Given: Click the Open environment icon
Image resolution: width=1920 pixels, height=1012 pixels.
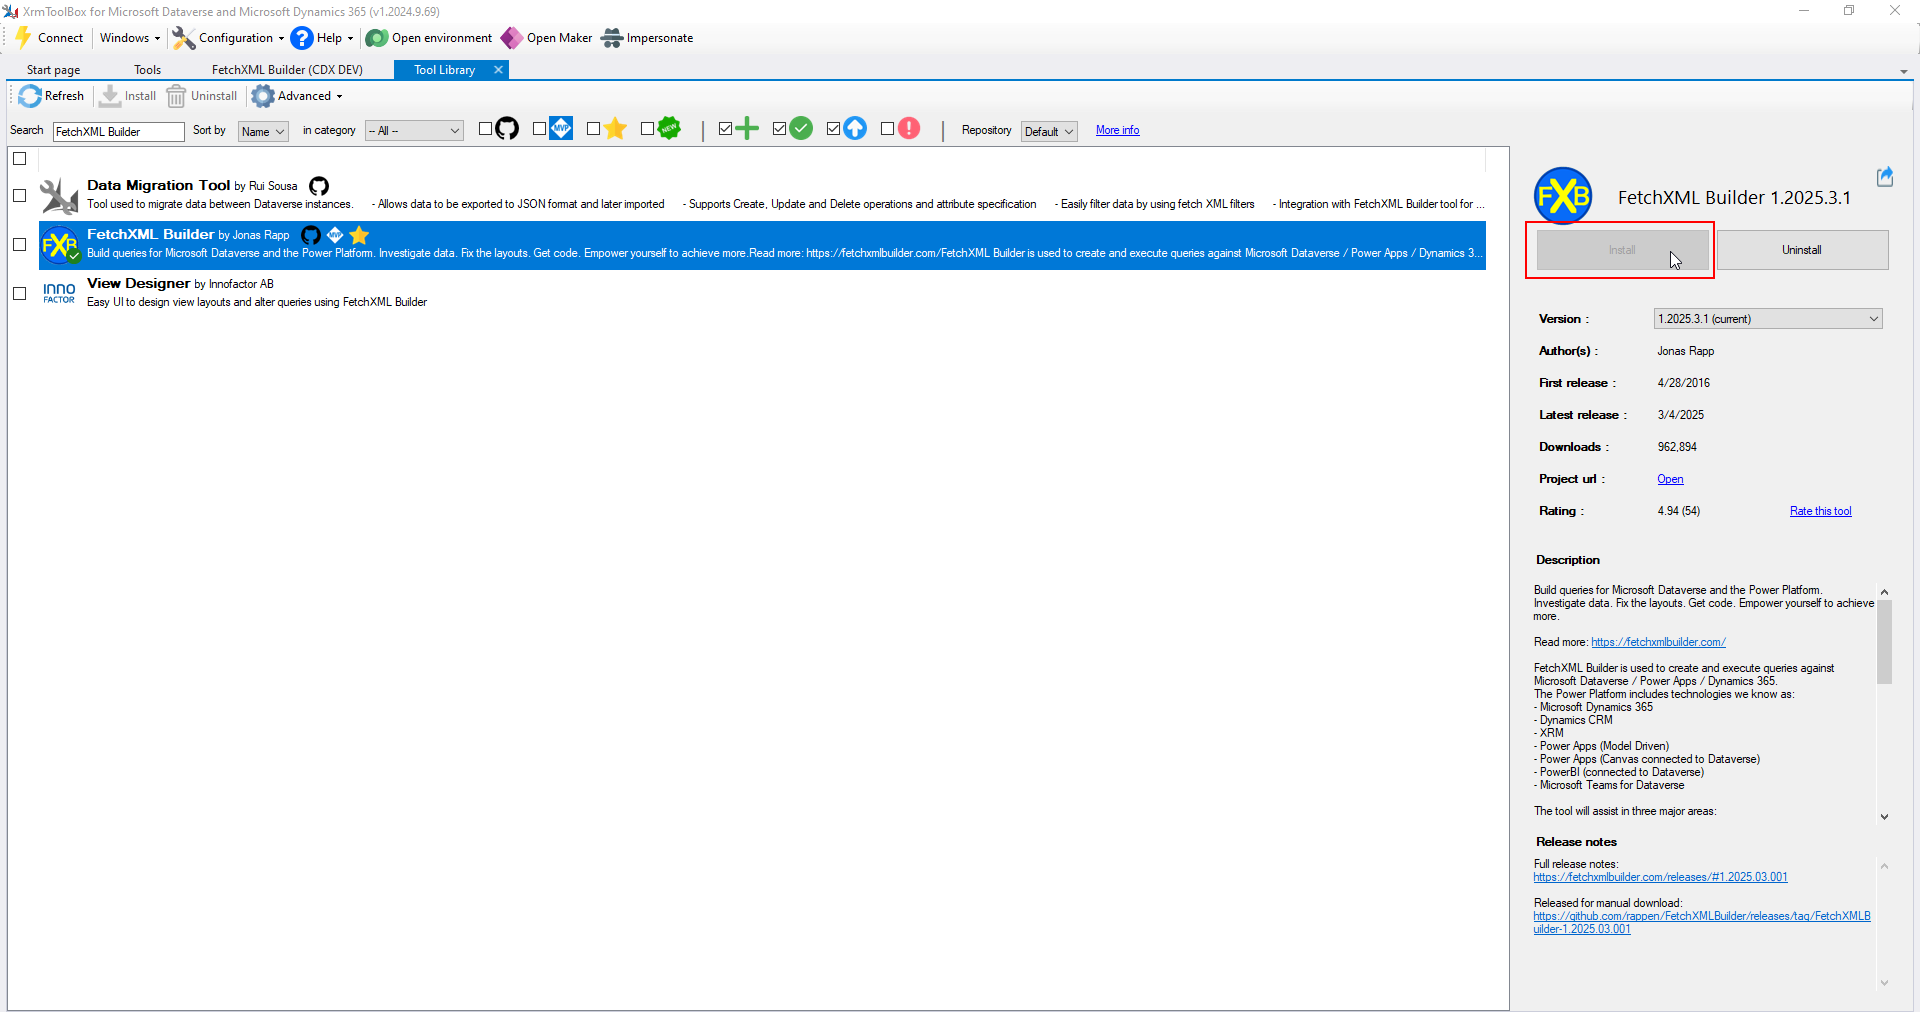Looking at the screenshot, I should (x=377, y=38).
